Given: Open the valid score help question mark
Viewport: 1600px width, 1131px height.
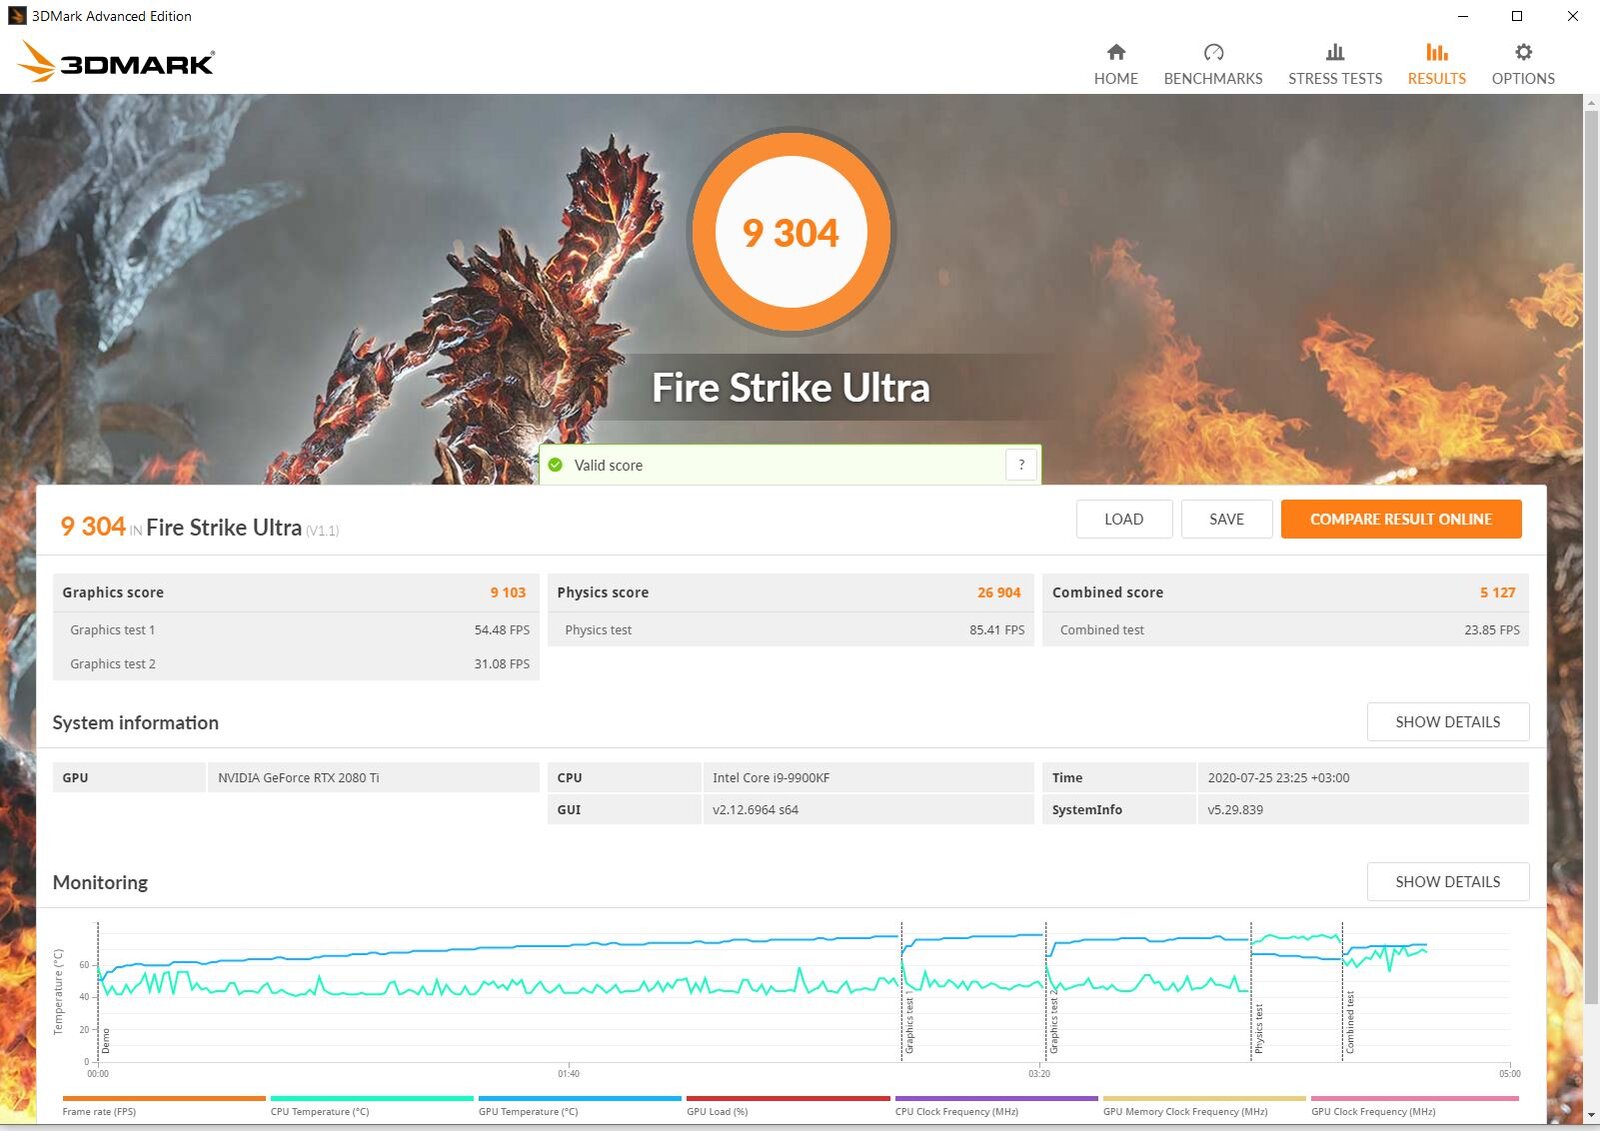Looking at the screenshot, I should point(1021,465).
